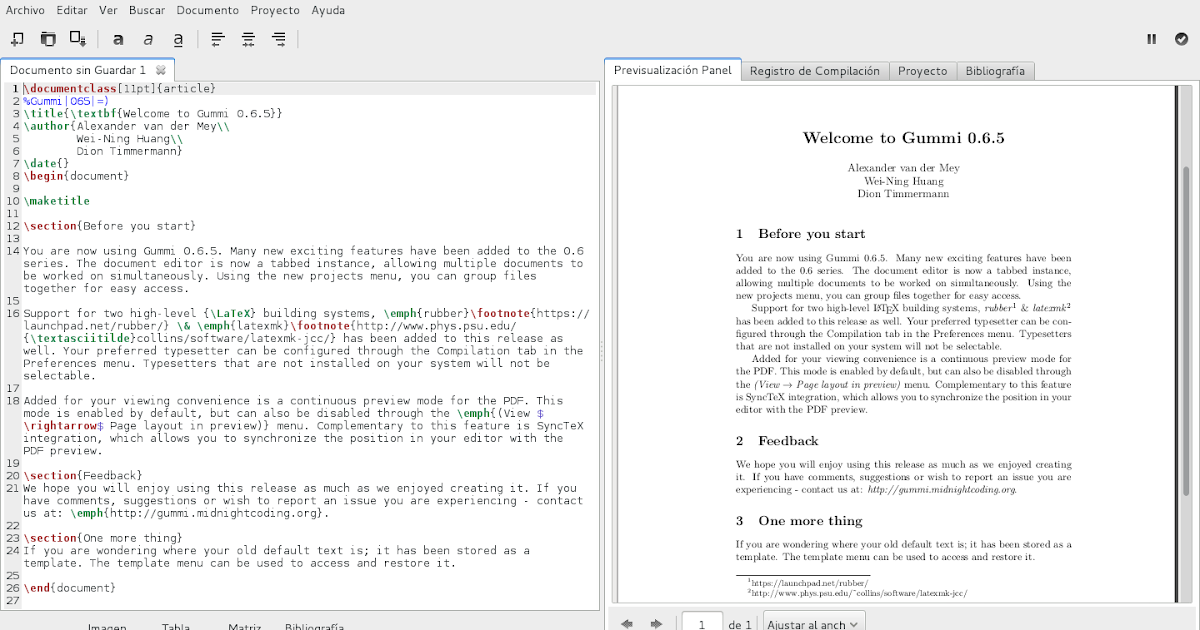1200x630 pixels.
Task: Apply italic formatting with the italic 'a' icon
Action: (147, 38)
